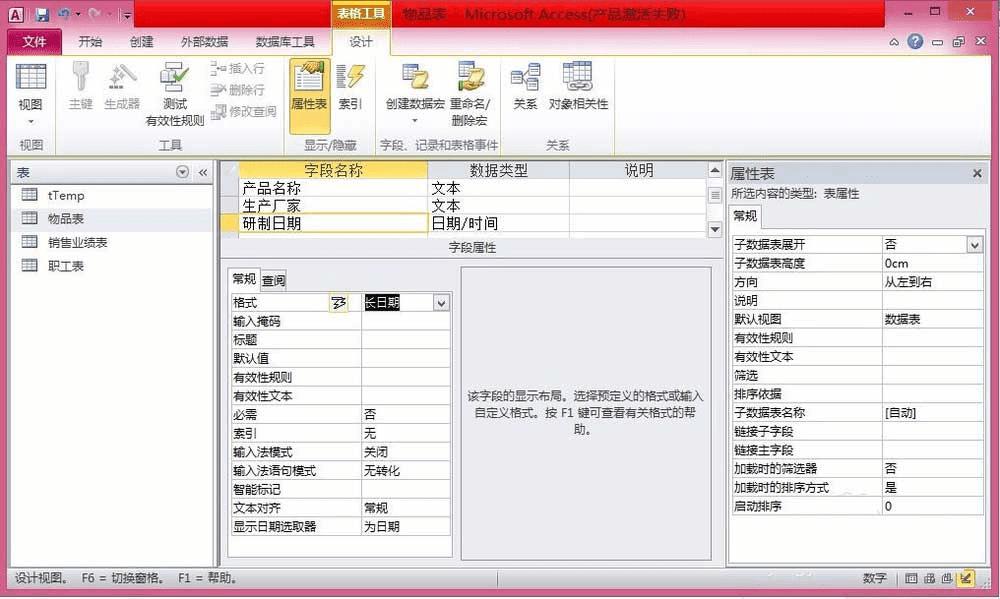1000x599 pixels.
Task: Open the 格式 format dropdown arrow
Action: [441, 303]
